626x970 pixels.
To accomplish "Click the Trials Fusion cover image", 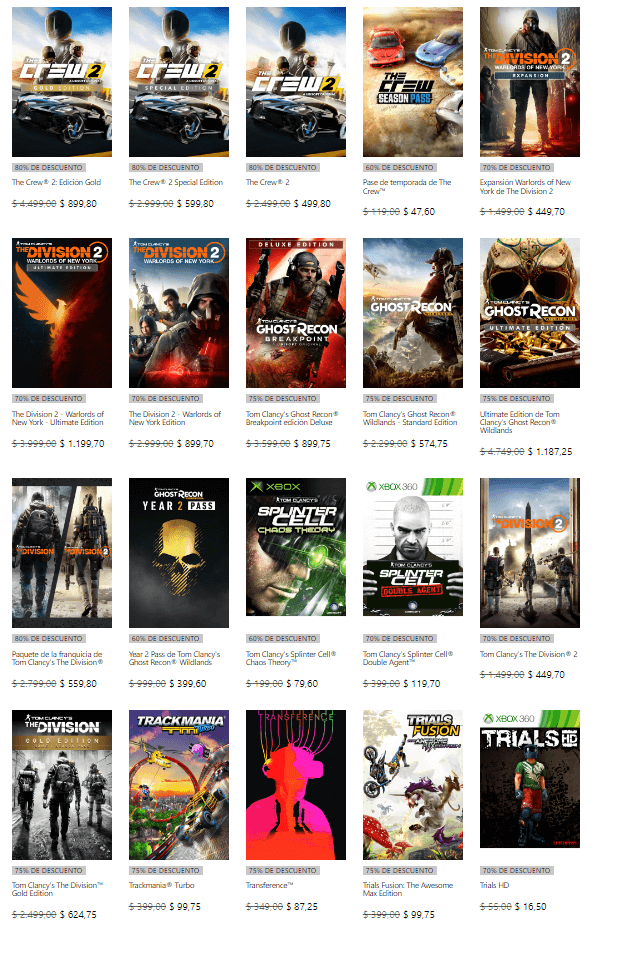I will (412, 785).
